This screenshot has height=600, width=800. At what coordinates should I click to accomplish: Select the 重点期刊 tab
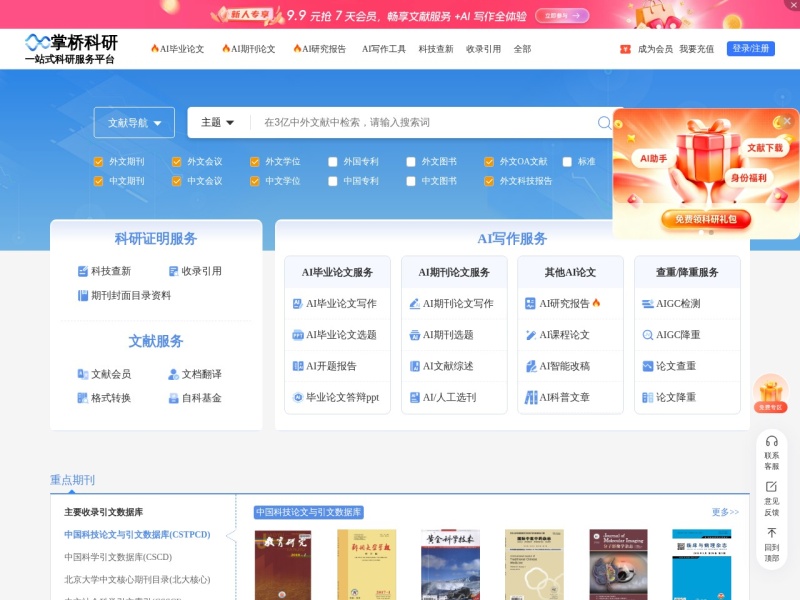click(72, 480)
